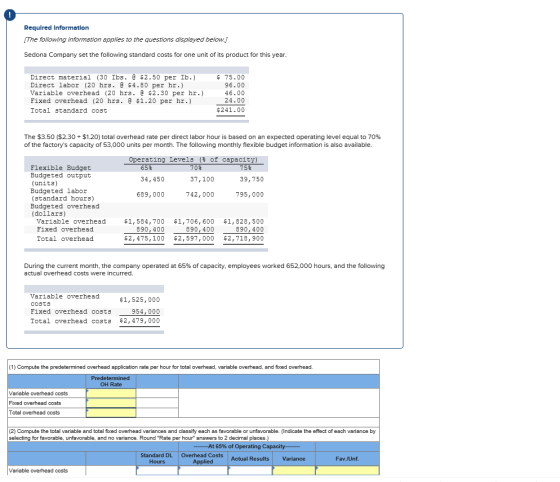Click the $1,828,500 variable overhead value
Image resolution: width=560 pixels, height=482 pixels.
[x=244, y=221]
